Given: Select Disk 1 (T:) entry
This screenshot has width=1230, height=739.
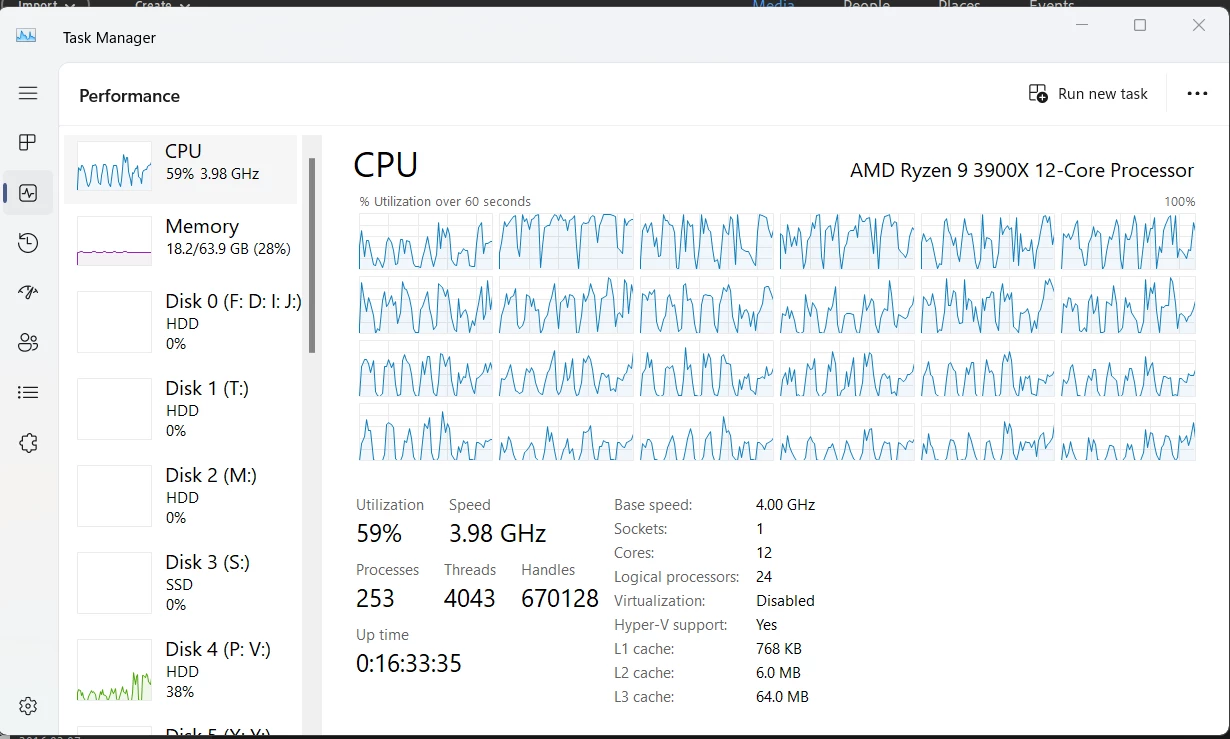Looking at the screenshot, I should (180, 409).
